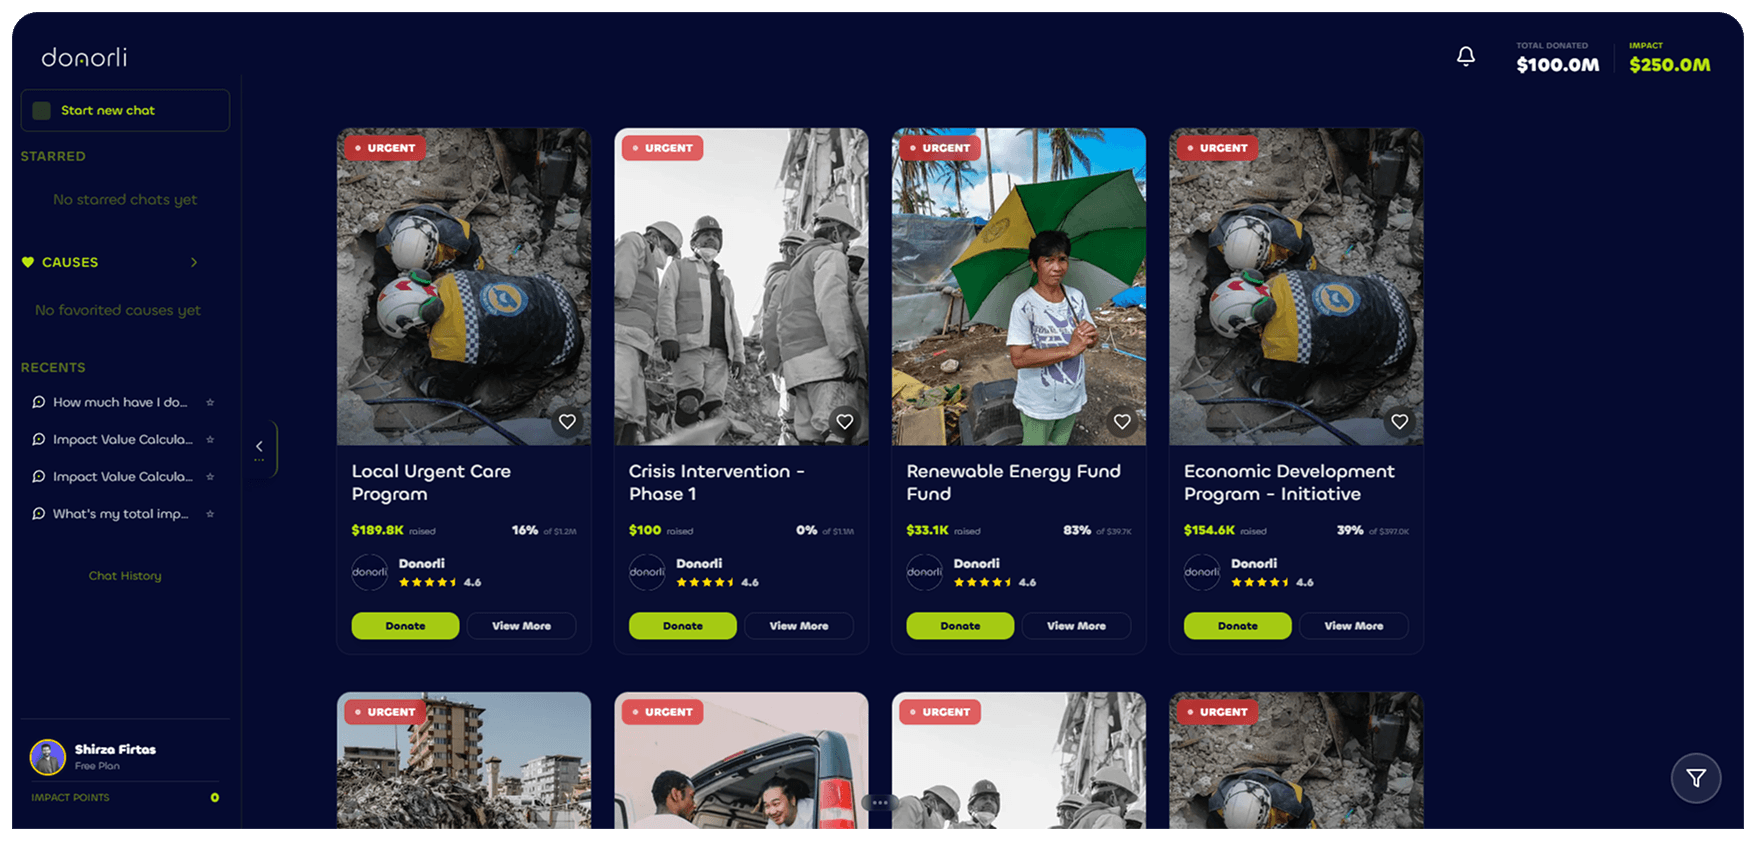Star the 'What's my total imp...' chat

(210, 514)
